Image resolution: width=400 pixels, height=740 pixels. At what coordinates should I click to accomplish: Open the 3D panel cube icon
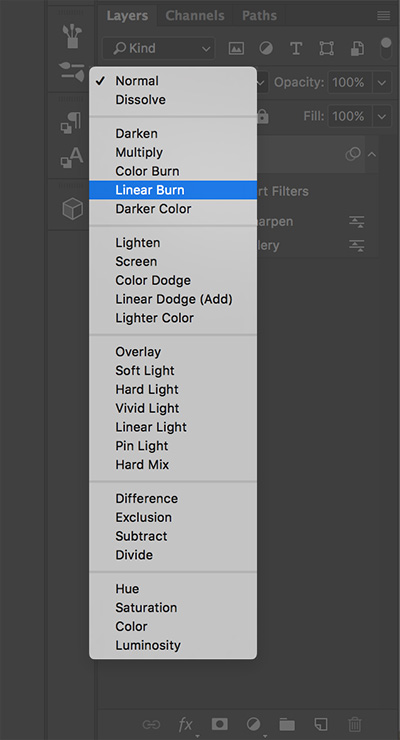coord(72,209)
